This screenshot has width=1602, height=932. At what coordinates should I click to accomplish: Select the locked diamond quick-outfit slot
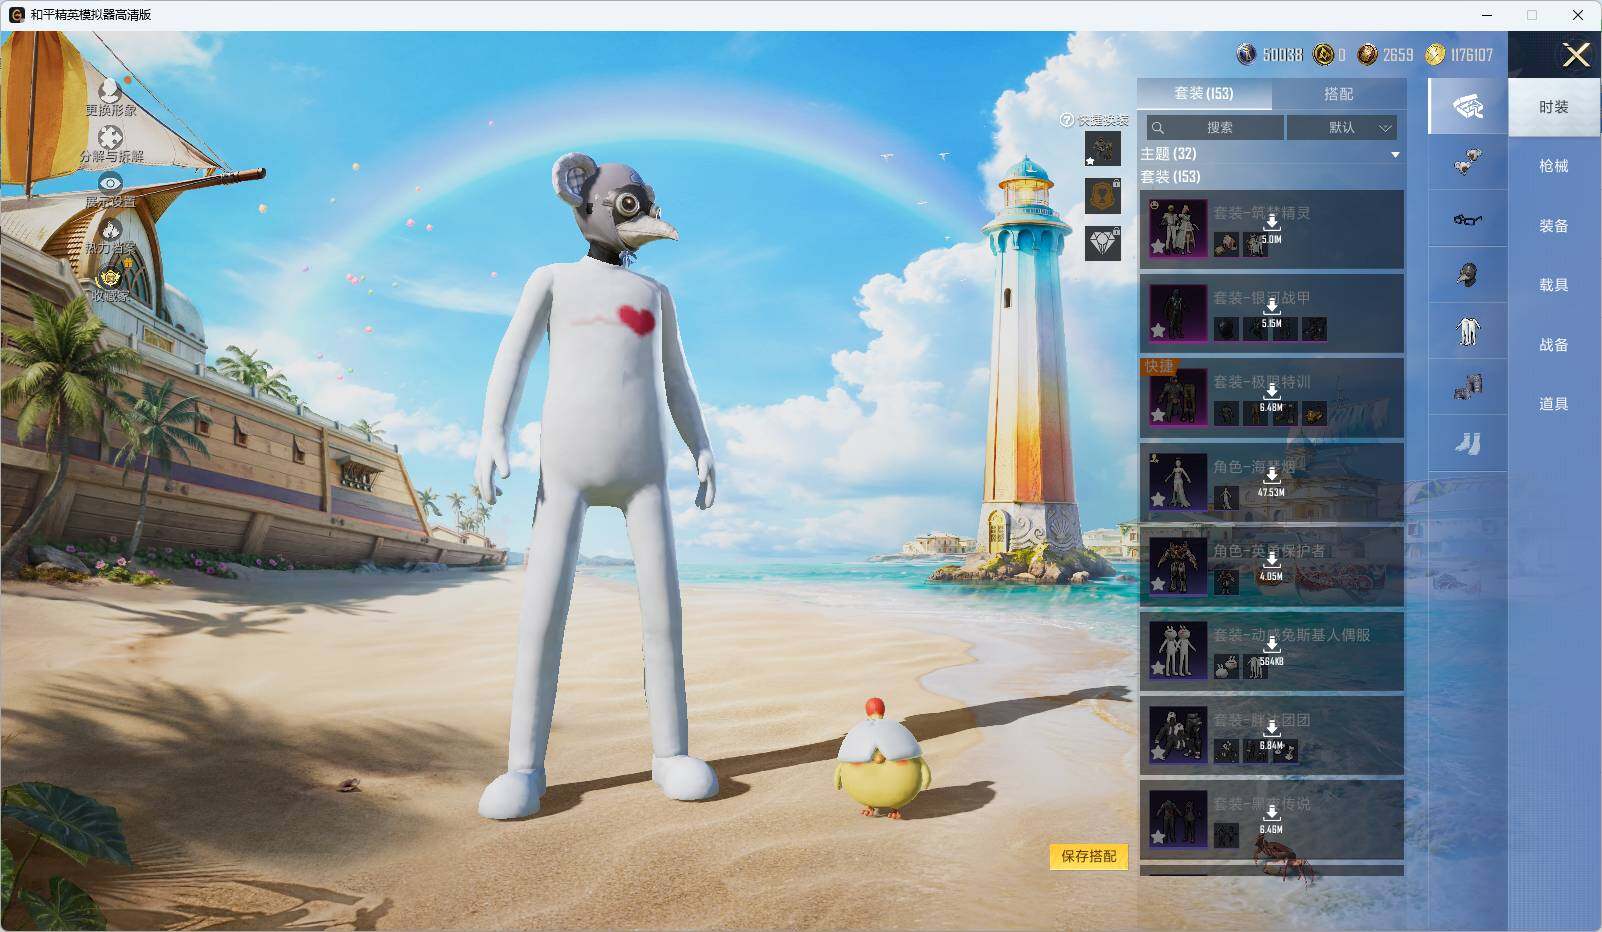pos(1103,243)
